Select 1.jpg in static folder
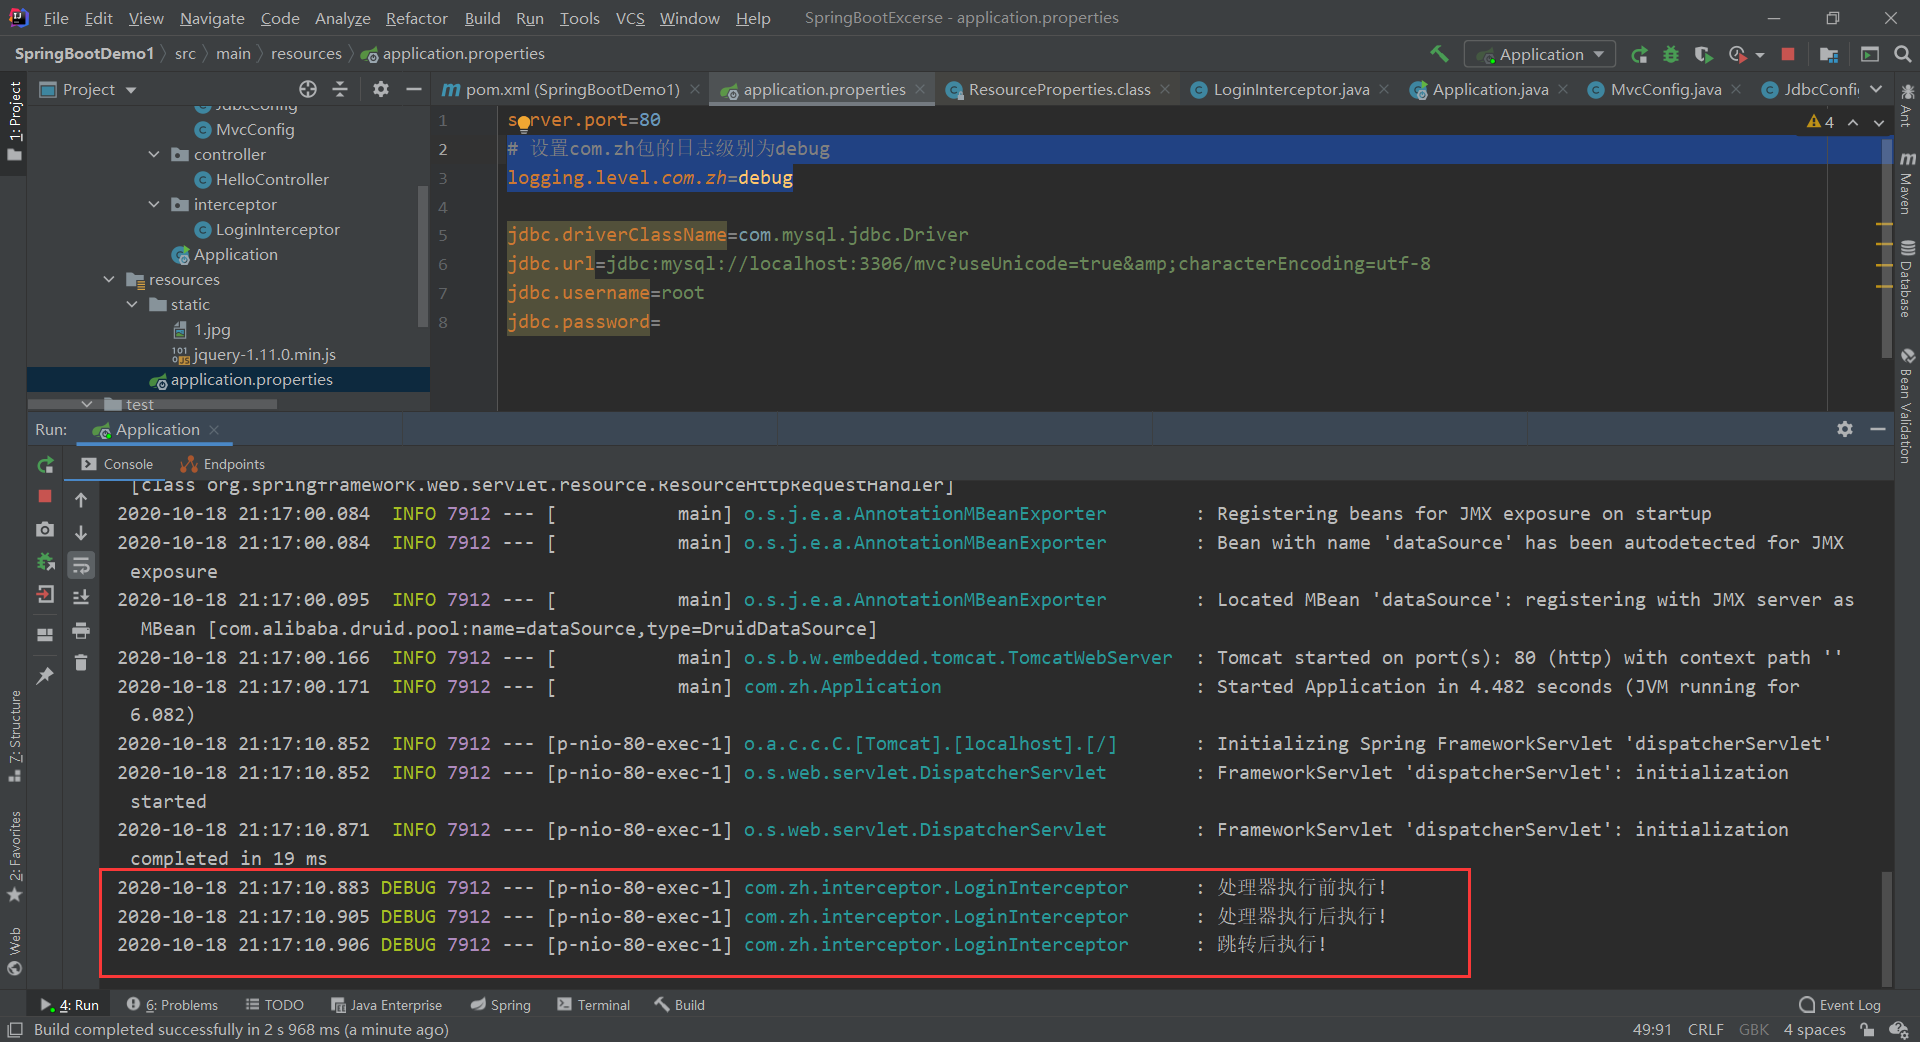The image size is (1920, 1042). pos(212,329)
